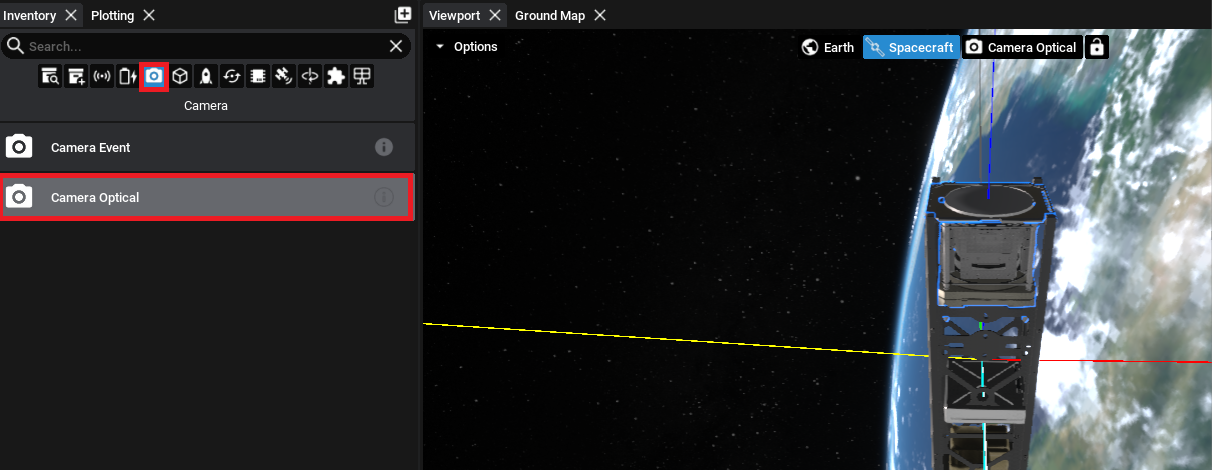Show info for Camera Event
Viewport: 1212px width, 470px height.
tap(383, 147)
